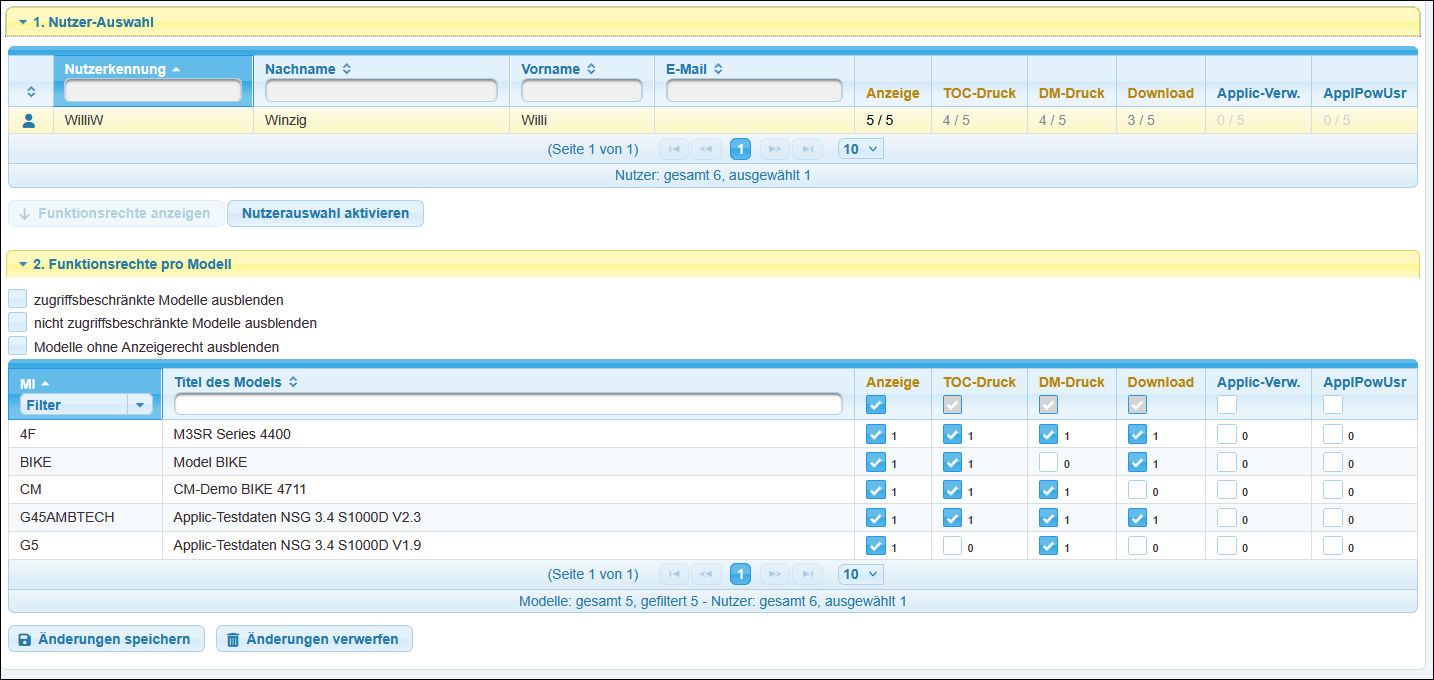The width and height of the screenshot is (1434, 680).
Task: Sort user table by Nachname column
Action: pyautogui.click(x=347, y=69)
